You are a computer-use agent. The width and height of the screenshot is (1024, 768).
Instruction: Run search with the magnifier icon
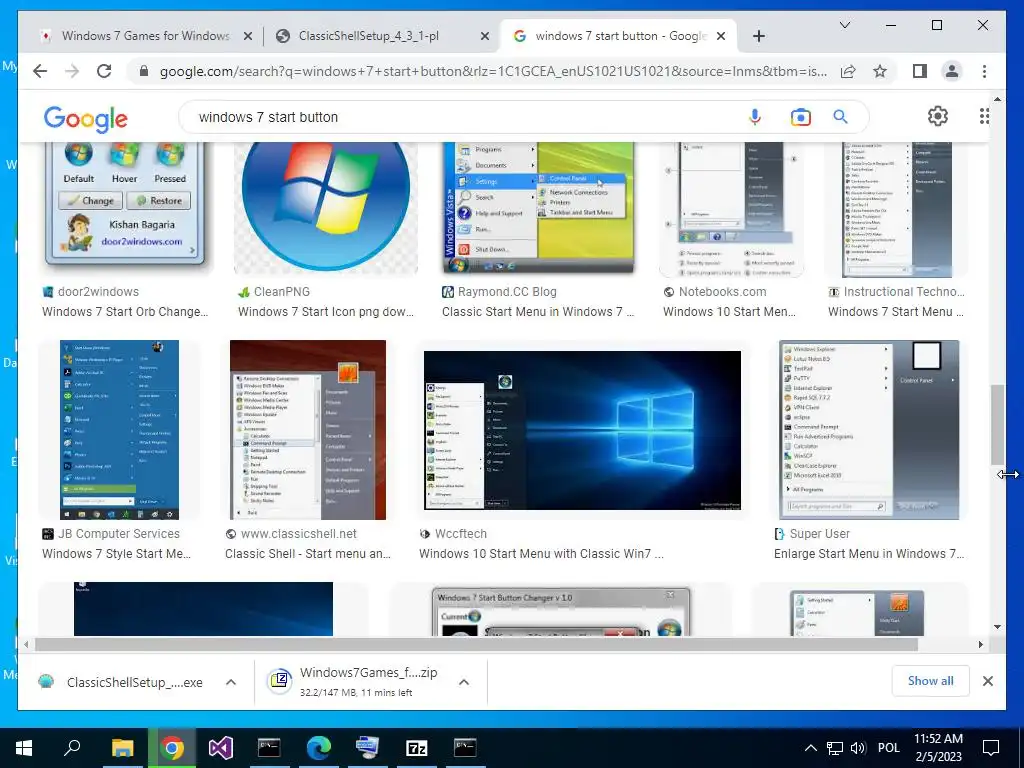point(840,117)
